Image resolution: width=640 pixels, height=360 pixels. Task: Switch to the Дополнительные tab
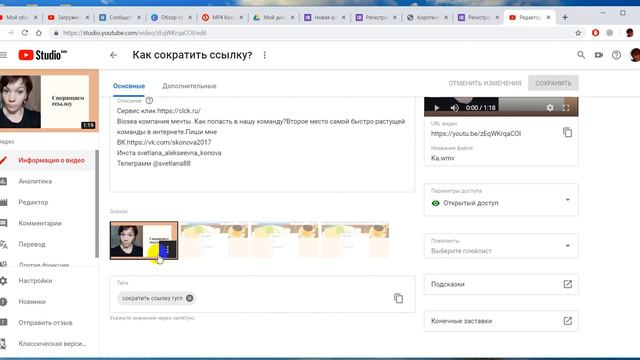coord(189,86)
